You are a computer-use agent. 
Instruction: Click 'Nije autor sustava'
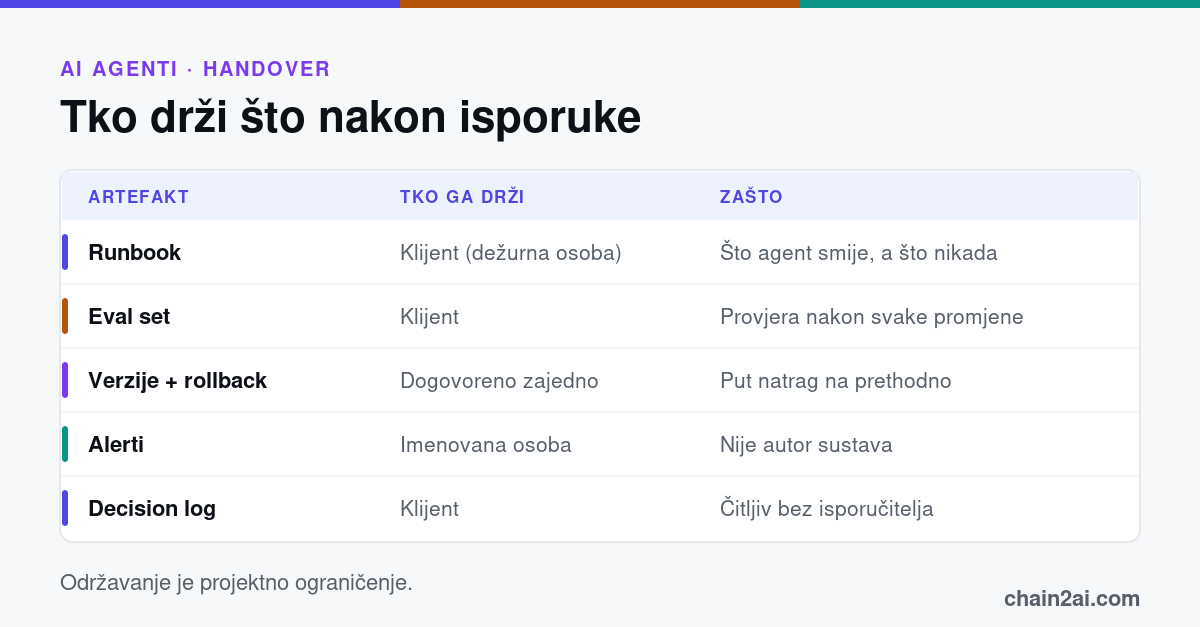point(806,445)
